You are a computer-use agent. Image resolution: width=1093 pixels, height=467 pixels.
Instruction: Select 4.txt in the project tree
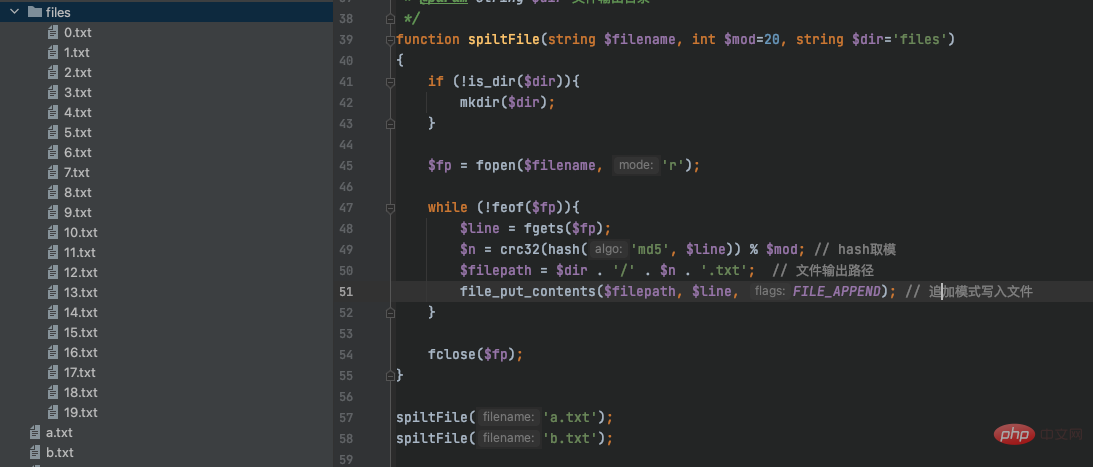(x=77, y=112)
